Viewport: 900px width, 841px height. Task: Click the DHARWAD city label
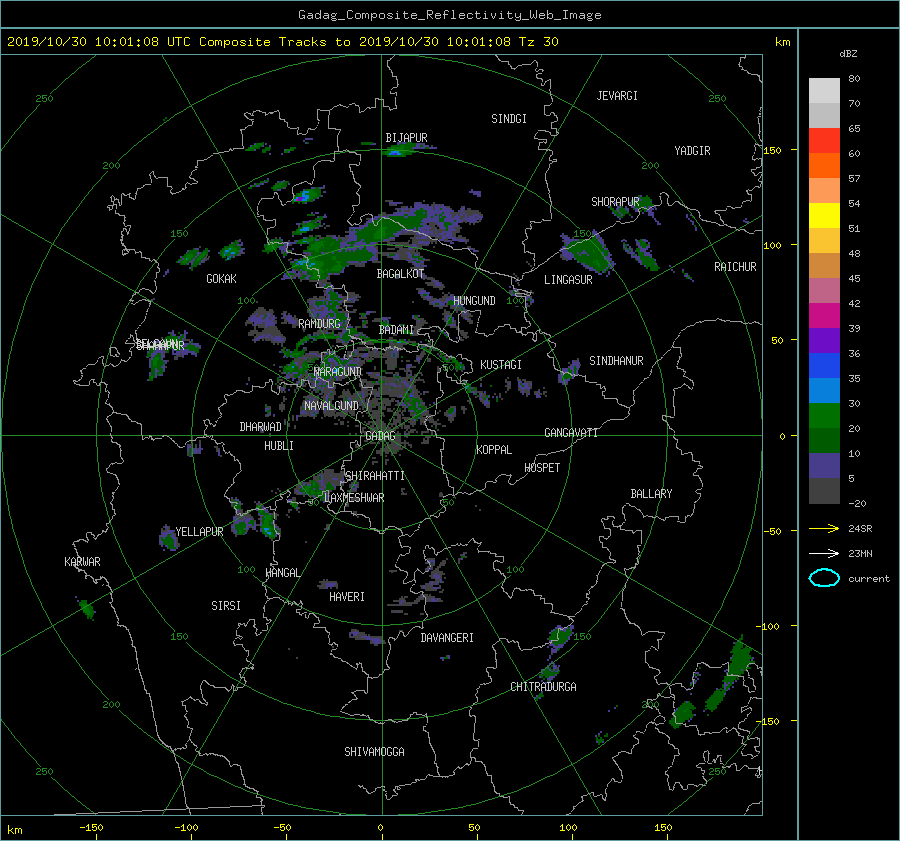pos(260,427)
